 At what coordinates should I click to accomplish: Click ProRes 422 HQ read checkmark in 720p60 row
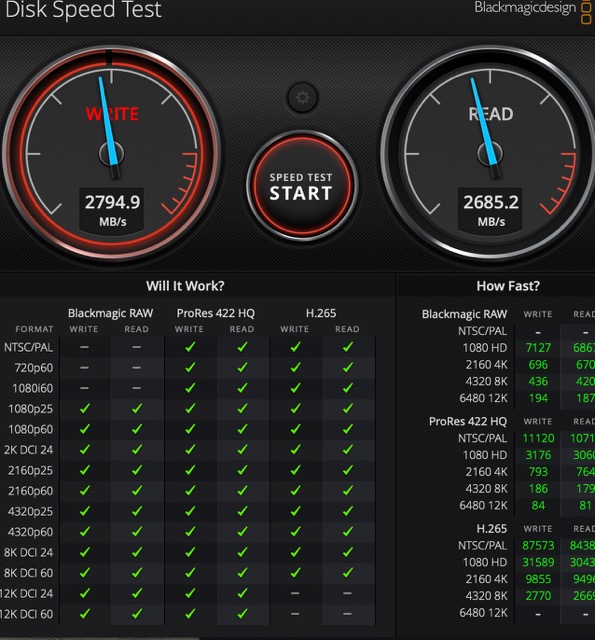point(242,367)
